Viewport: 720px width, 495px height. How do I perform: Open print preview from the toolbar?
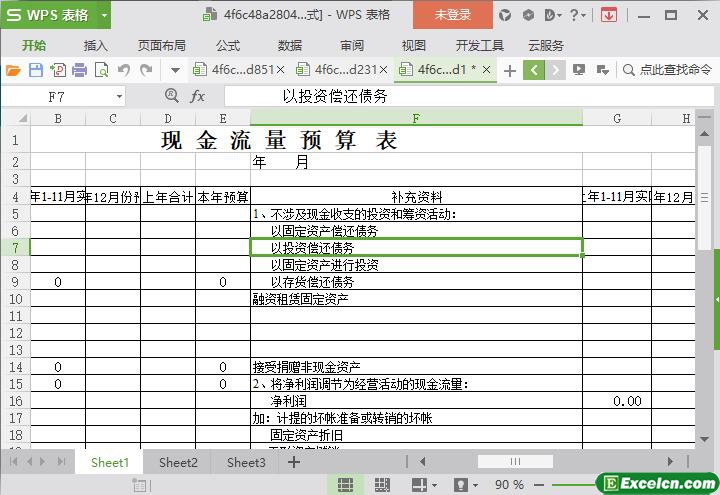pos(101,70)
